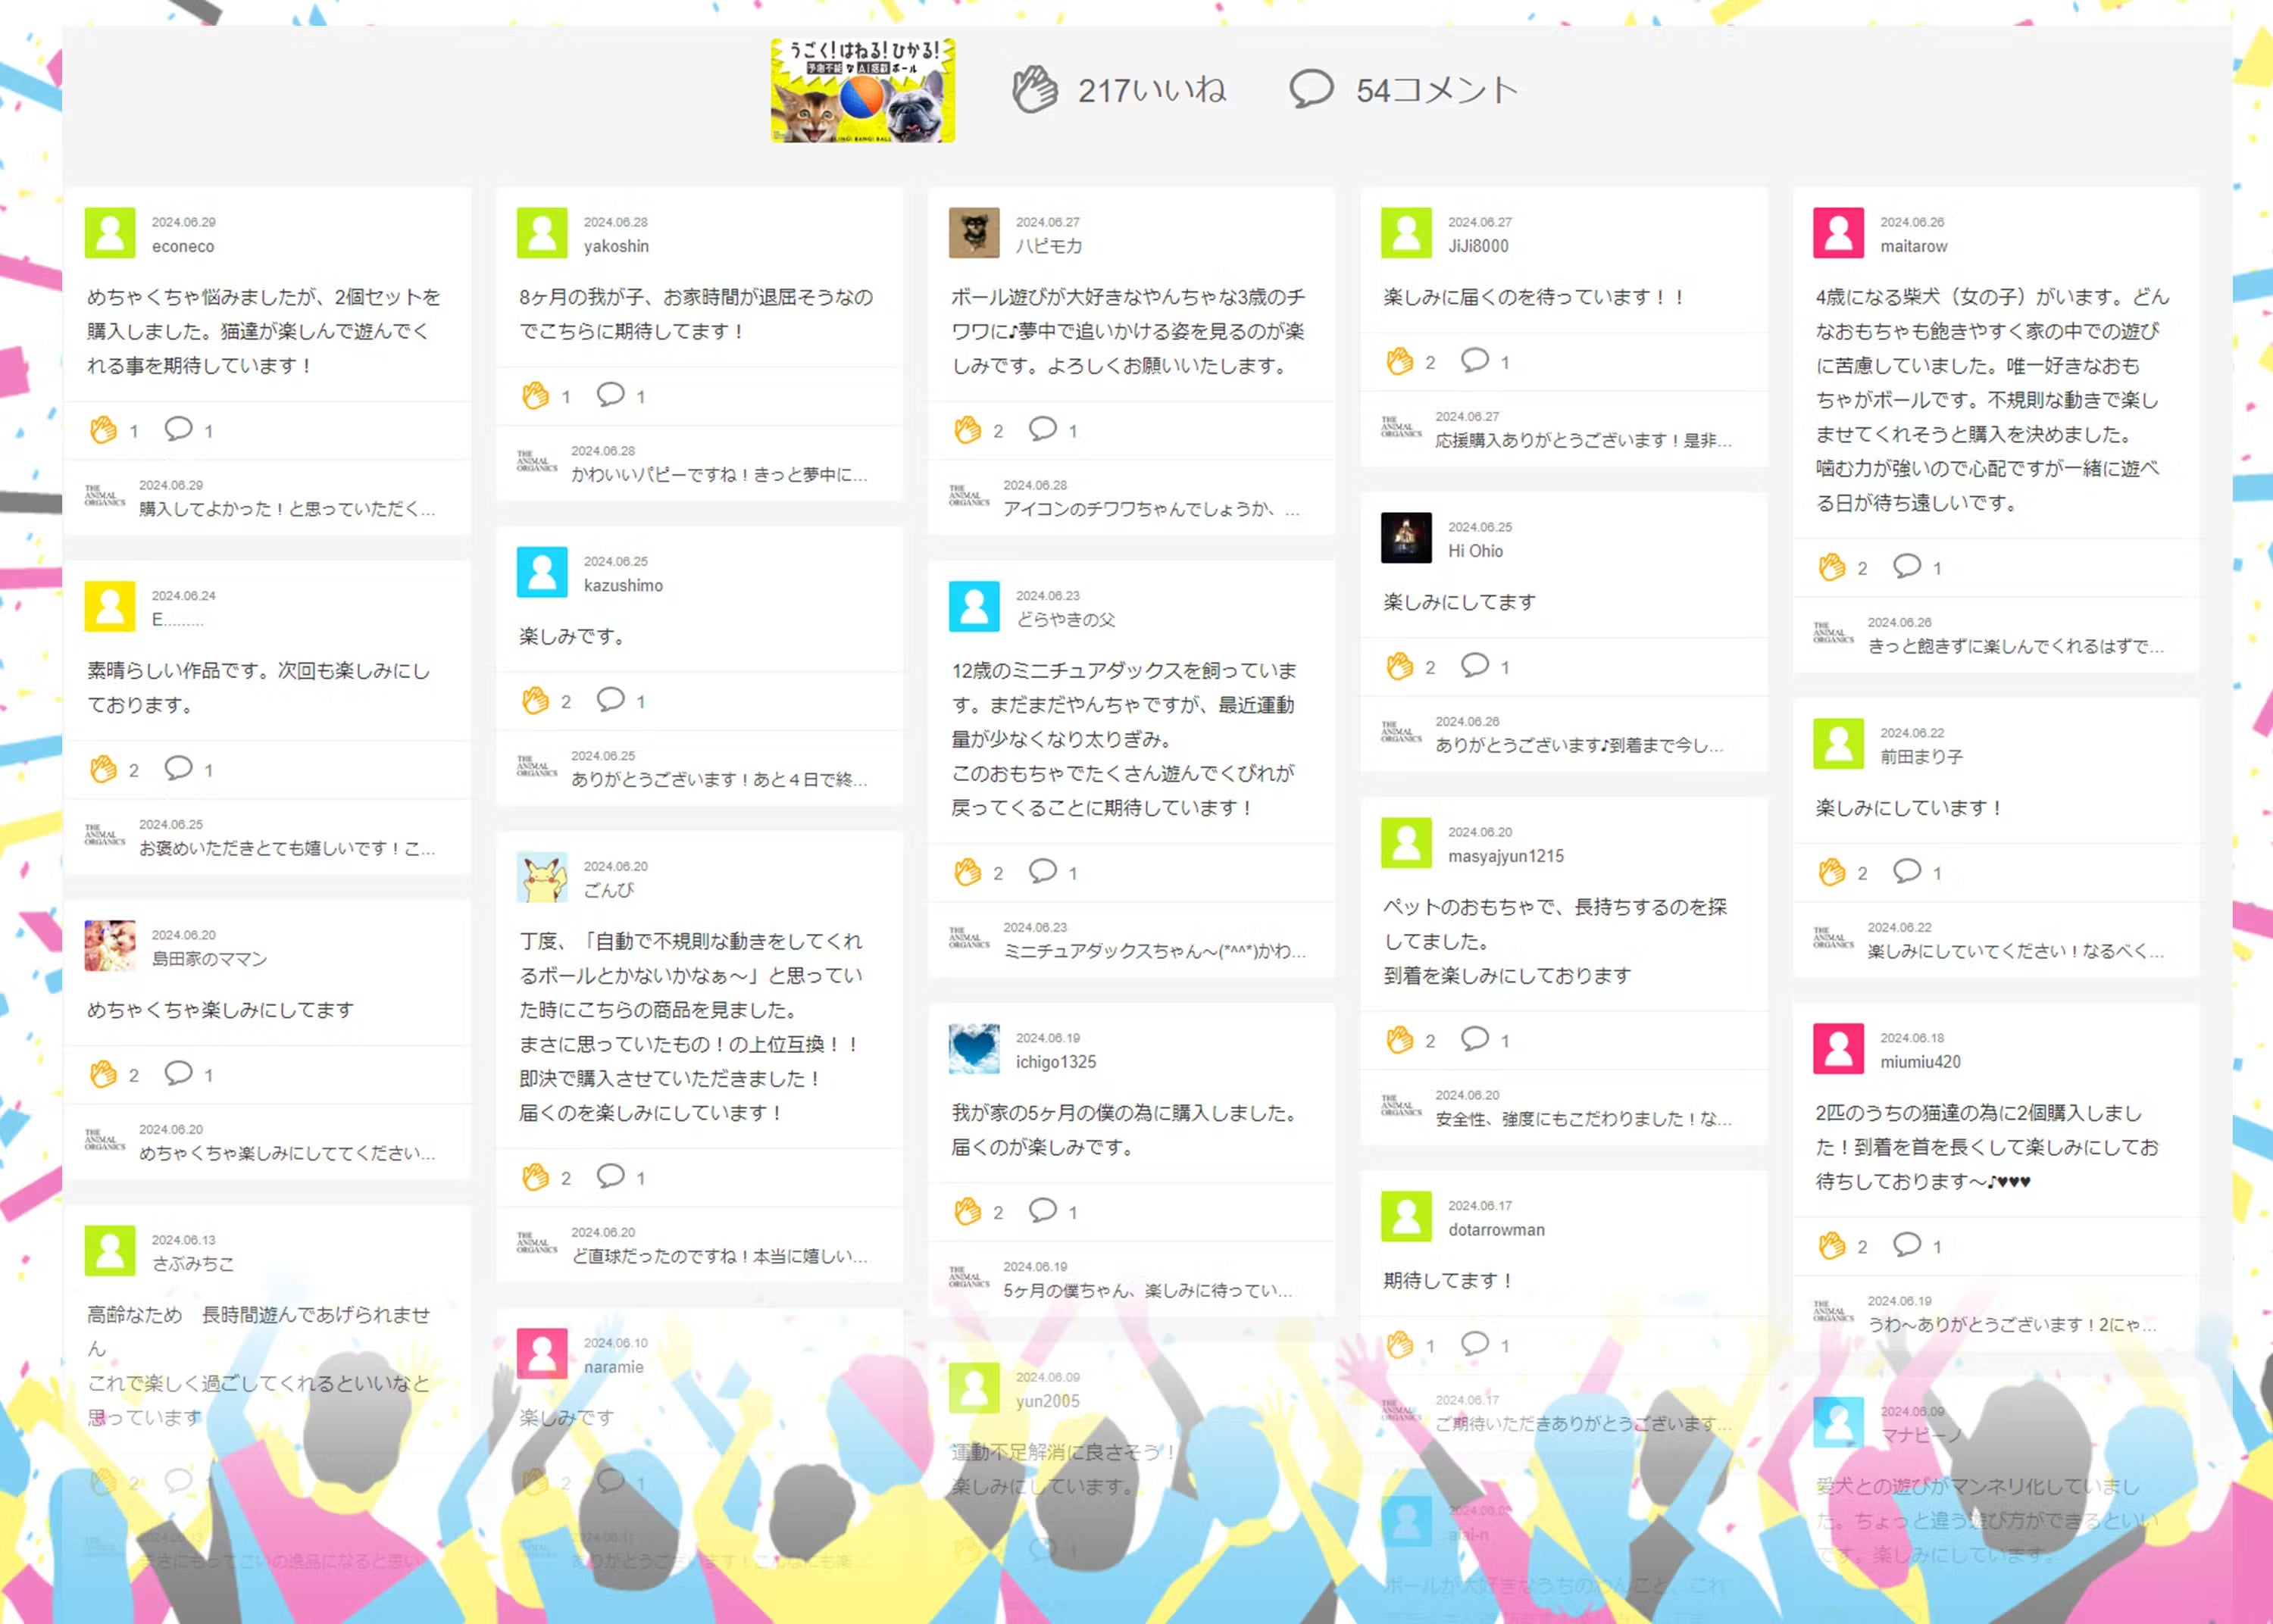Expand the truncated reply starting with きっと飽きずに楽しんで
The height and width of the screenshot is (1624, 2273).
click(2015, 646)
